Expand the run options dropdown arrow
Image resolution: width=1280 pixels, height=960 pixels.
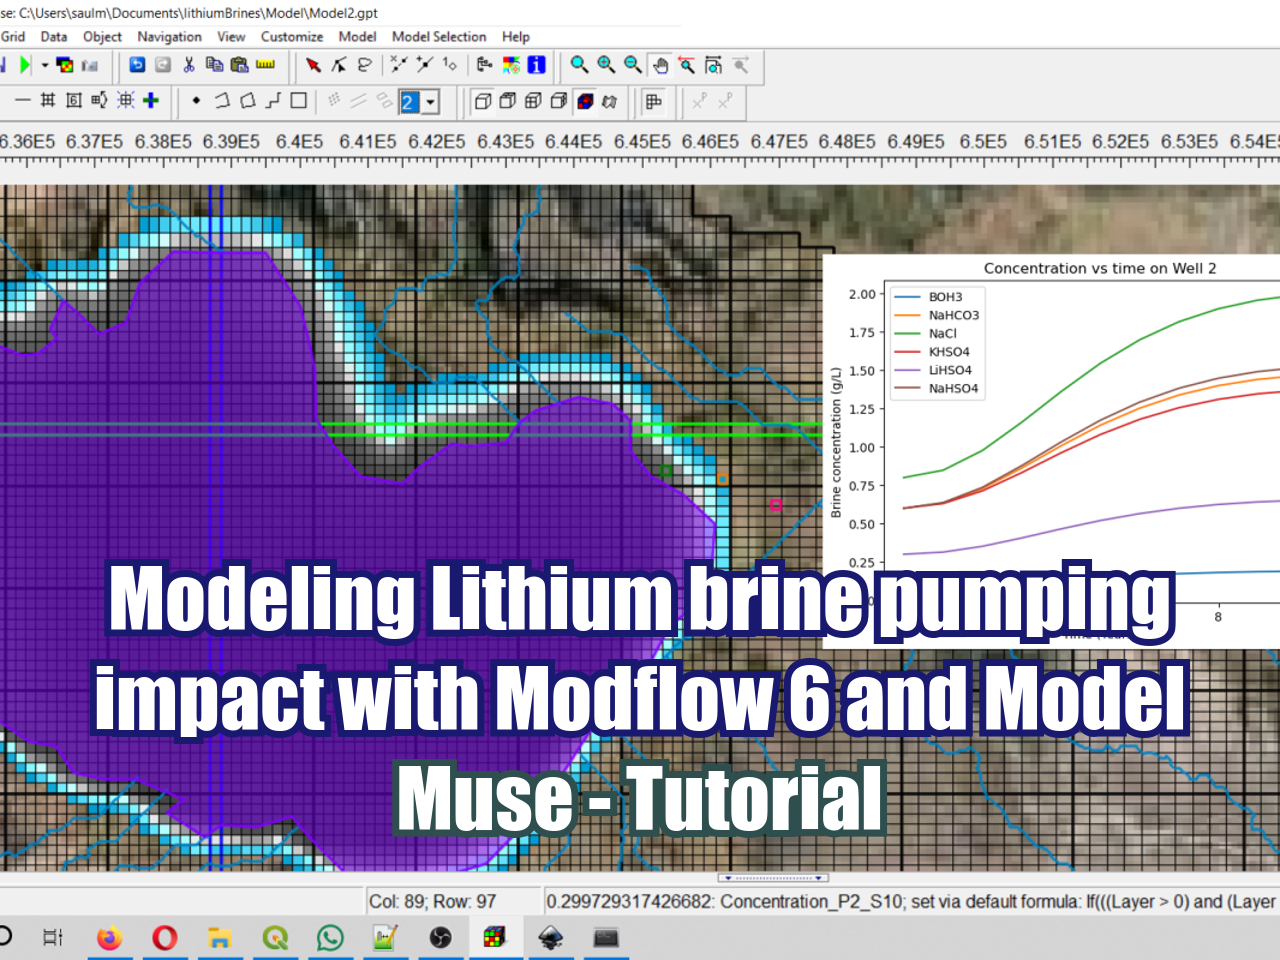44,65
